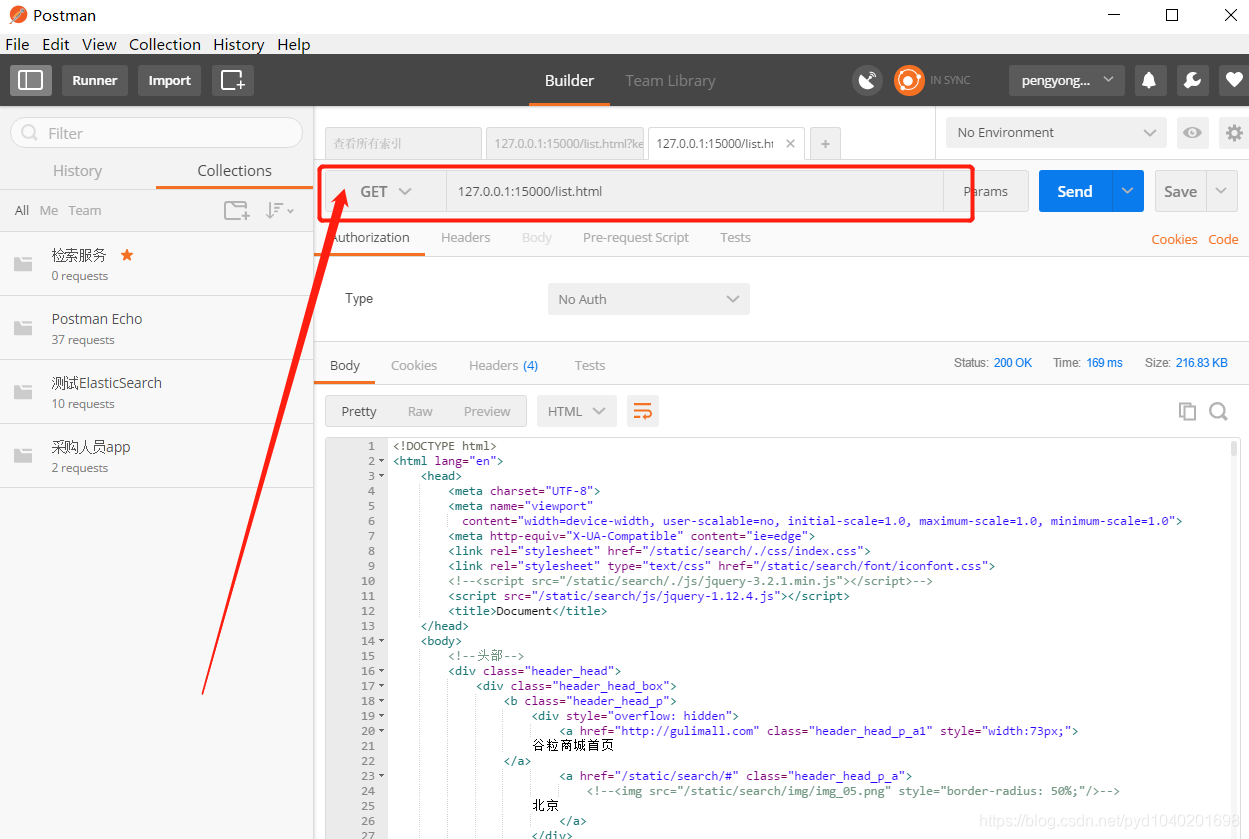Screen dimensions: 1249x839
Task: Open the View menu
Action: [x=99, y=44]
